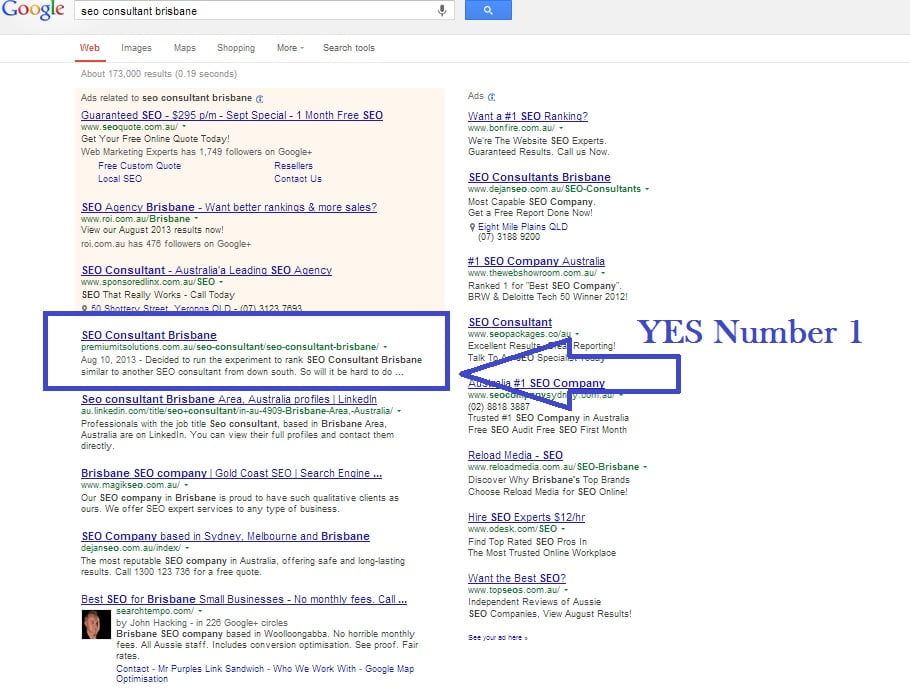
Task: Click the 'Contact Us' sitelink
Action: (298, 179)
